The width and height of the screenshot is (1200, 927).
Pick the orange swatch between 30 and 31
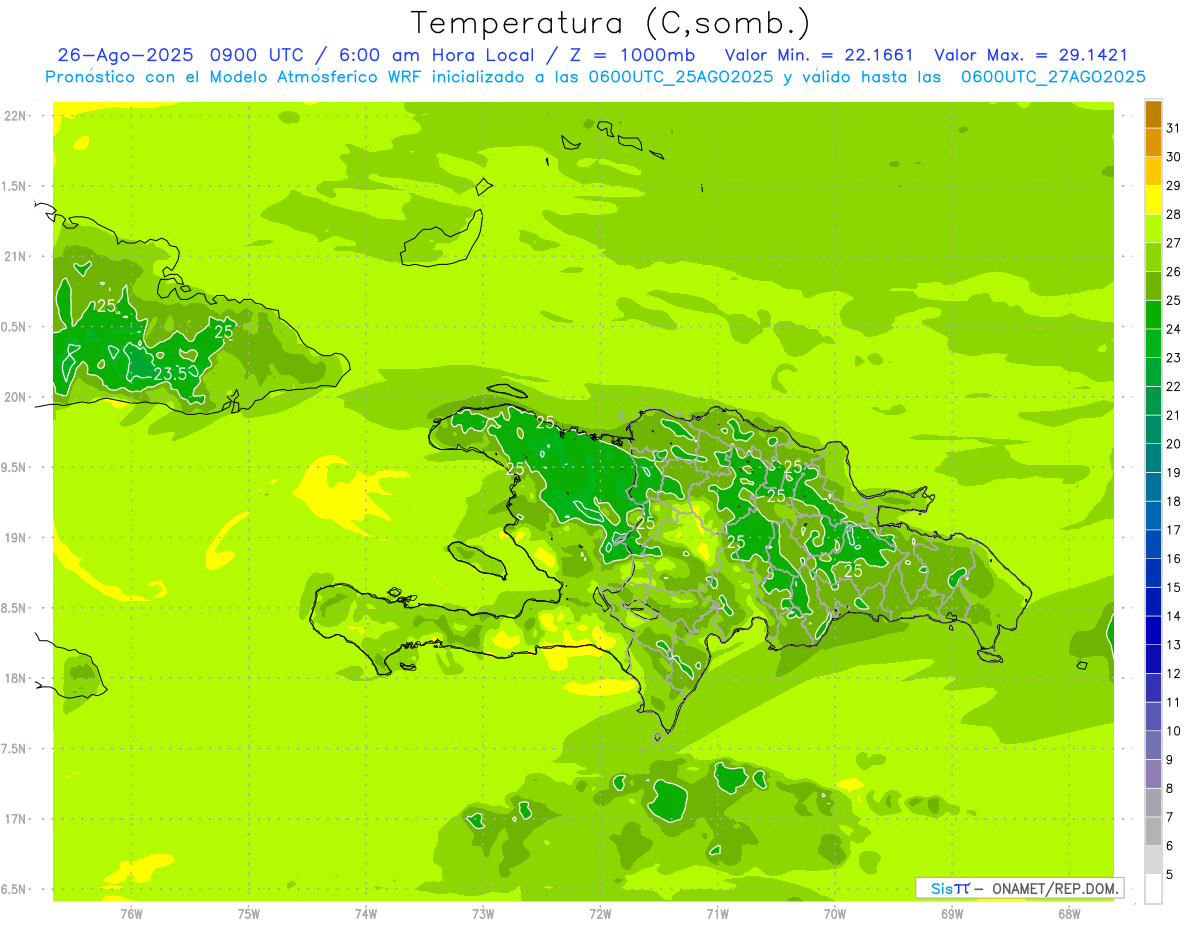(x=1153, y=143)
